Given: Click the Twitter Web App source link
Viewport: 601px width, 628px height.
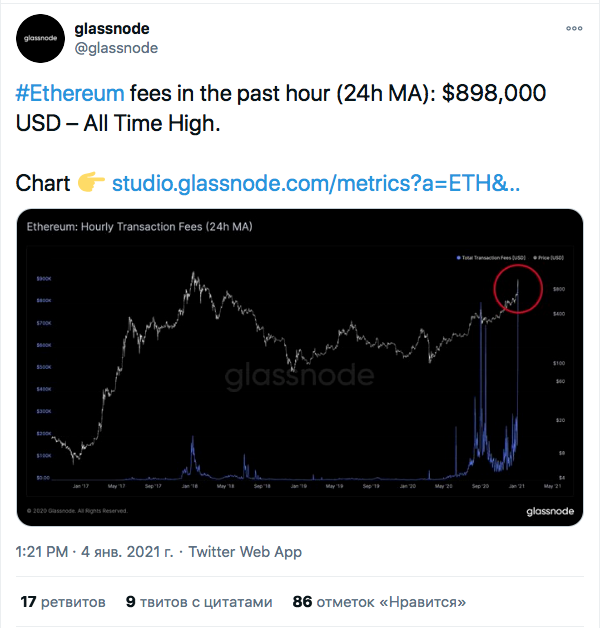Looking at the screenshot, I should (x=245, y=552).
